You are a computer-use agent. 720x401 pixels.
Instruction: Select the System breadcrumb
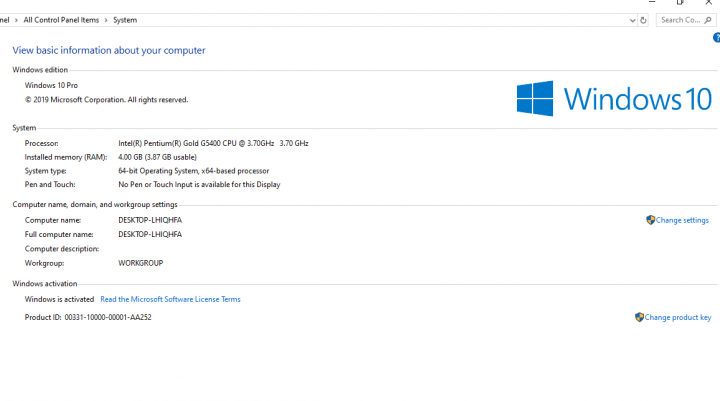(x=125, y=20)
